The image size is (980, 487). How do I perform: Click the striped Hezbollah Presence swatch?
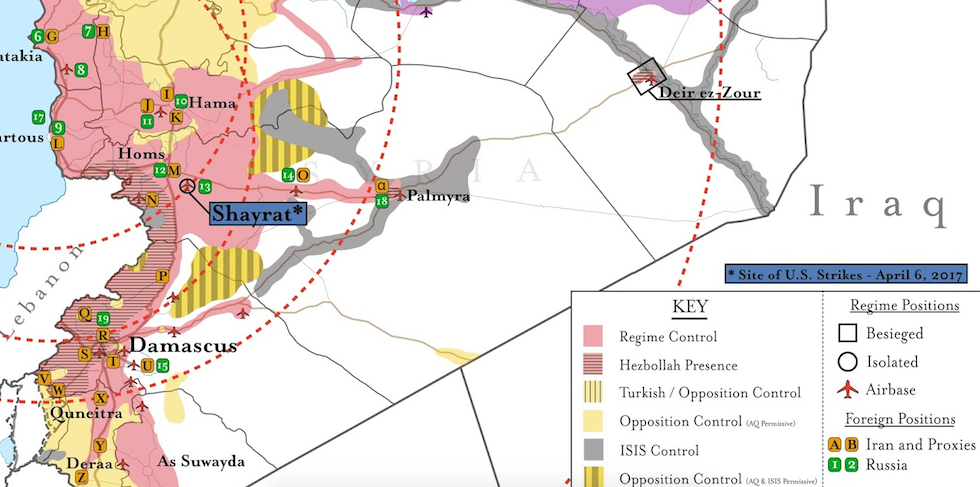(x=597, y=365)
